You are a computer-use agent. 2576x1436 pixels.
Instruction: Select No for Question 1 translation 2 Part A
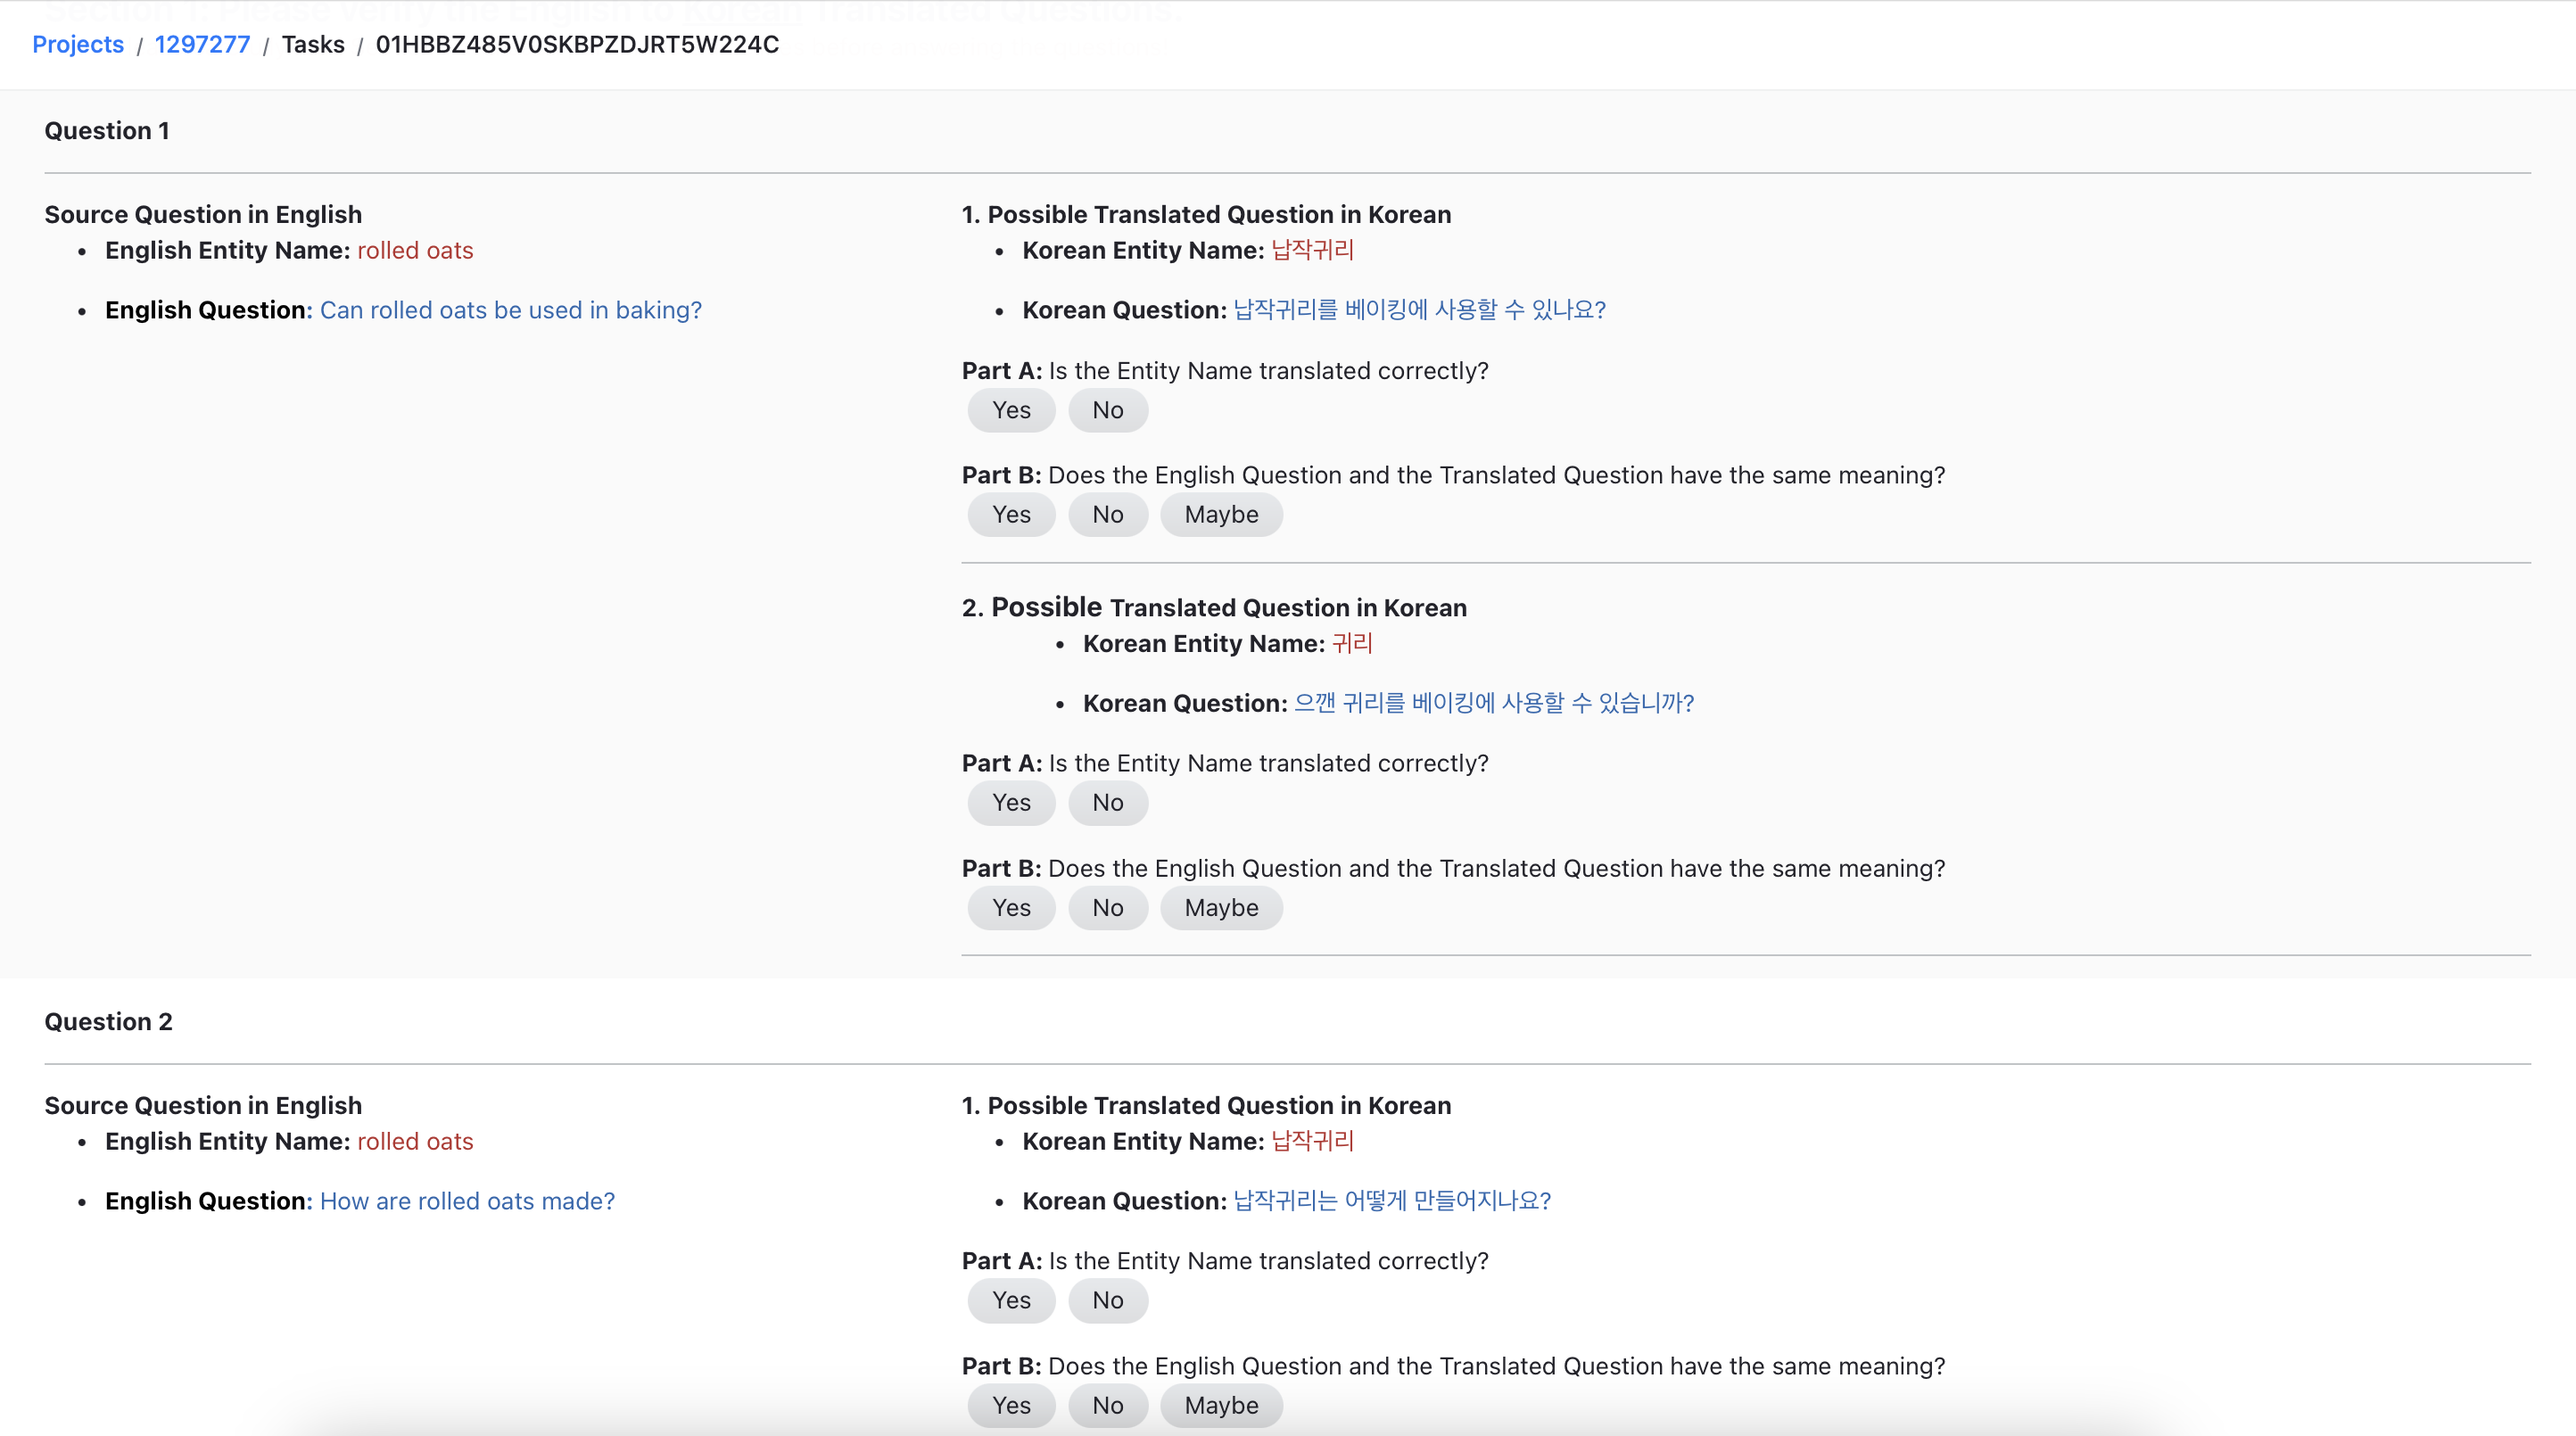pyautogui.click(x=1107, y=802)
